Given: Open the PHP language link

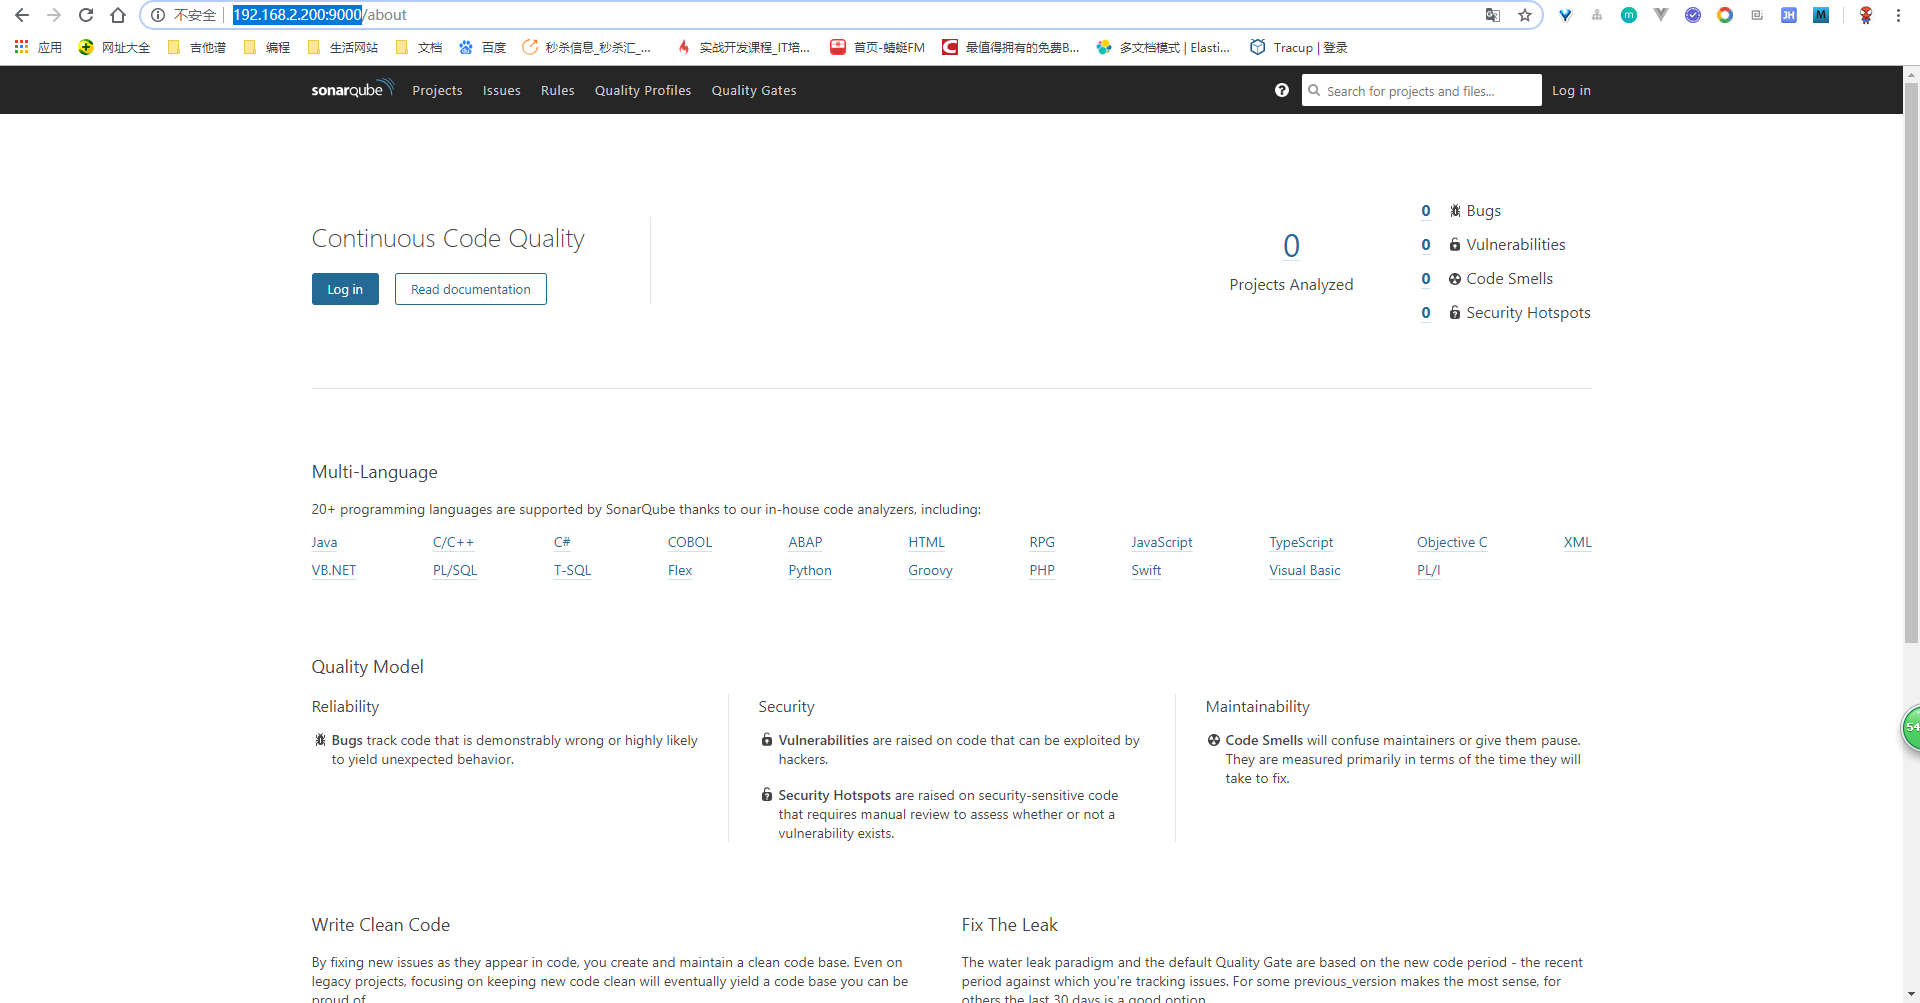Looking at the screenshot, I should pyautogui.click(x=1042, y=570).
